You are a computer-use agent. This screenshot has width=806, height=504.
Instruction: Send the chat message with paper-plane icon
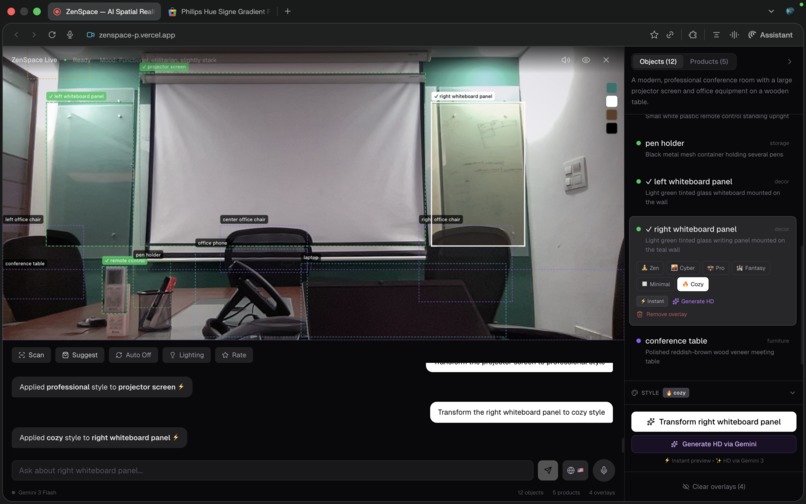pos(547,470)
